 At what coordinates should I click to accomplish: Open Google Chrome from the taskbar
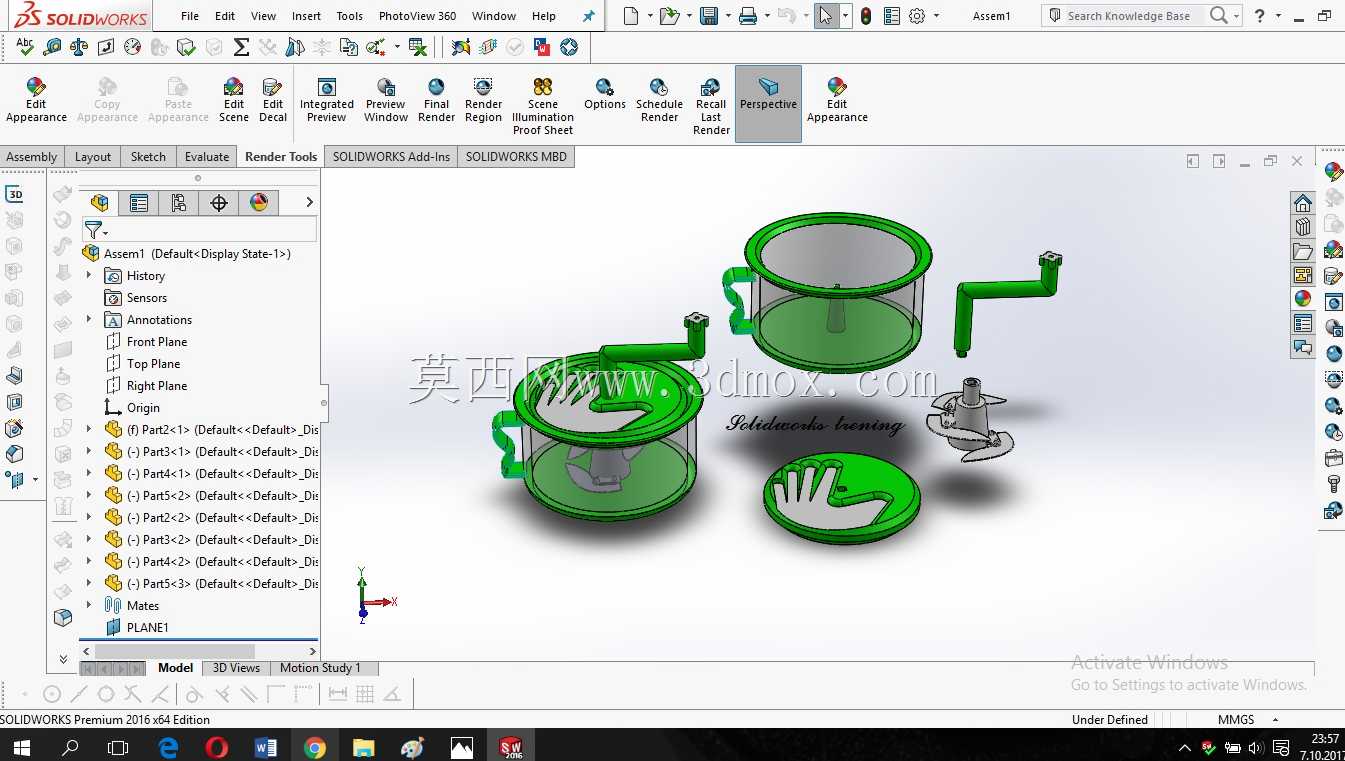(315, 746)
